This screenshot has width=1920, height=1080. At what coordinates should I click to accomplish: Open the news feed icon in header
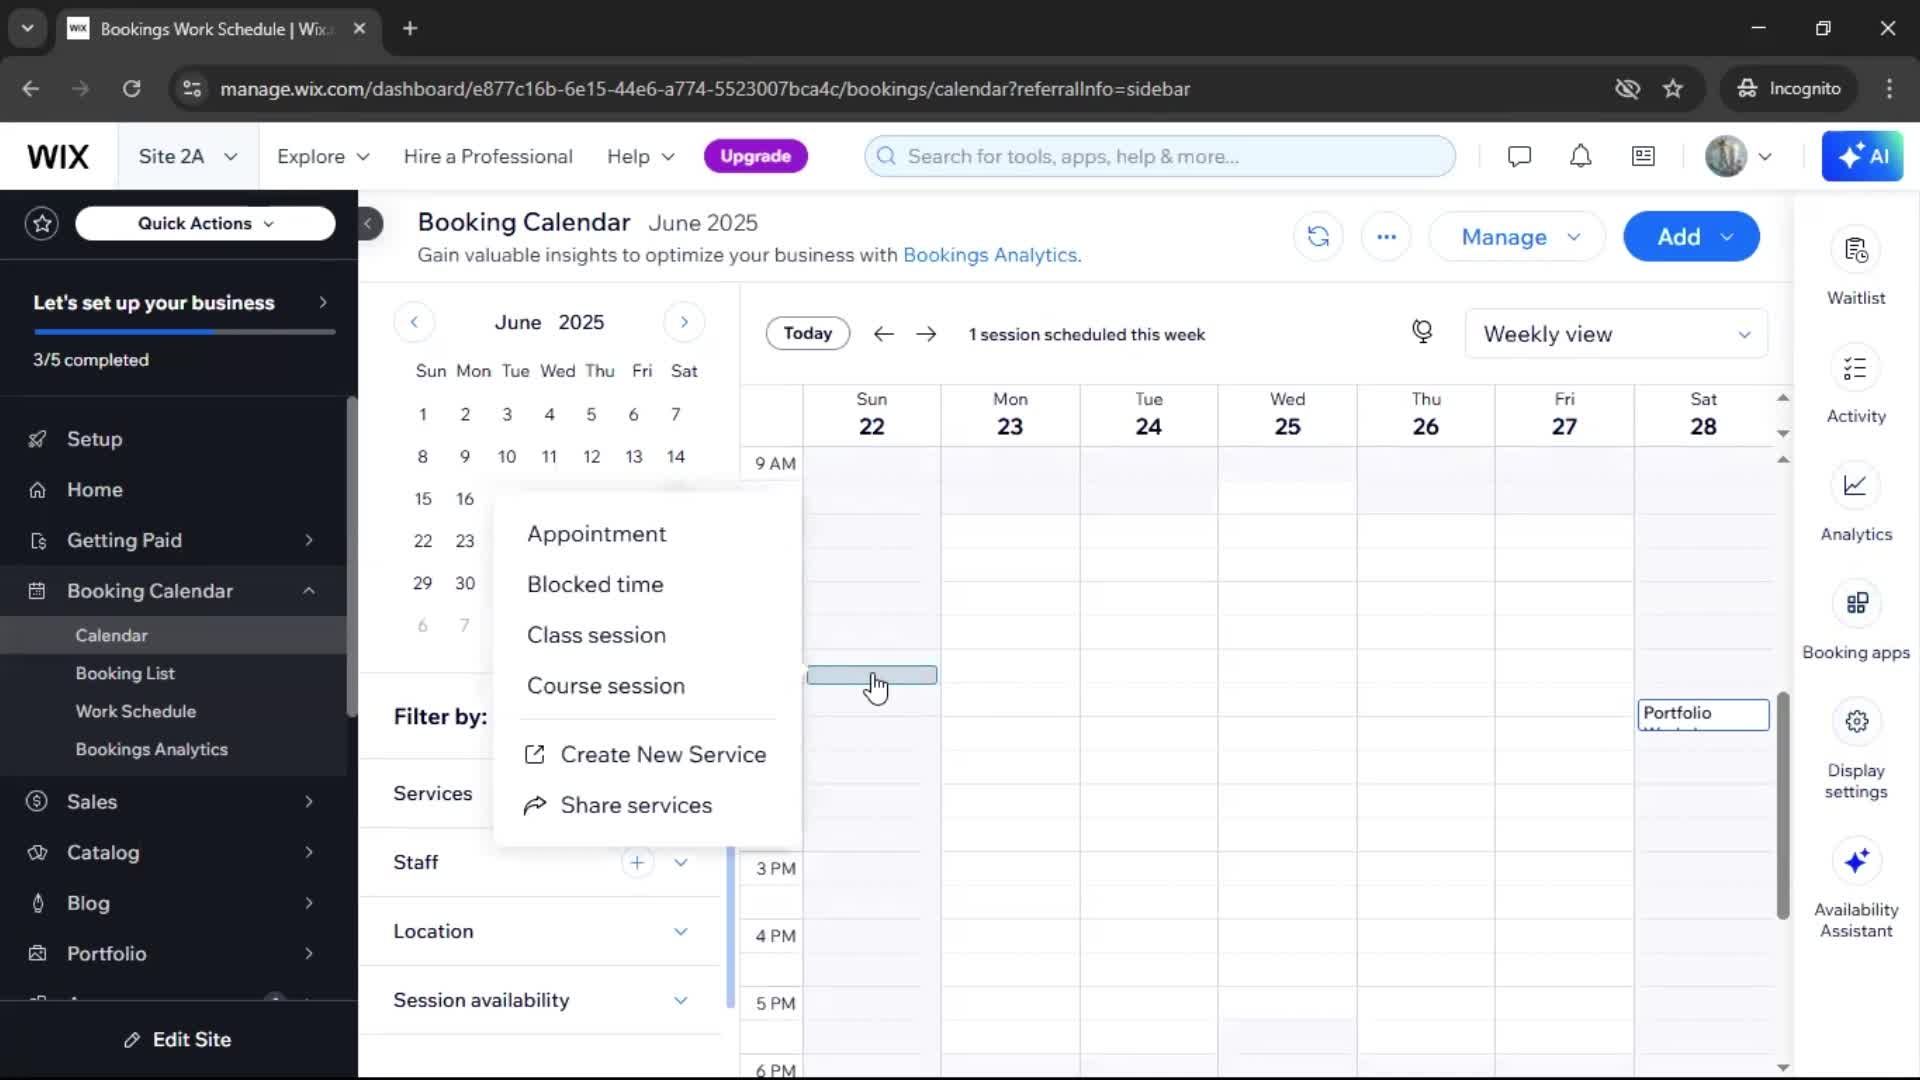pos(1643,156)
